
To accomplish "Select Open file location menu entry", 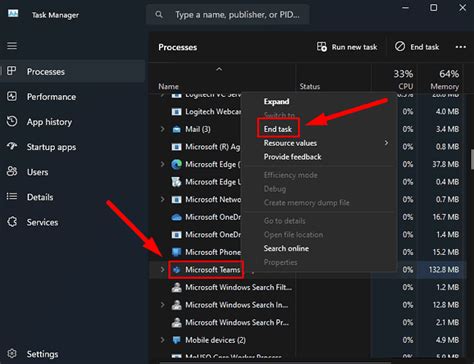I will [293, 235].
